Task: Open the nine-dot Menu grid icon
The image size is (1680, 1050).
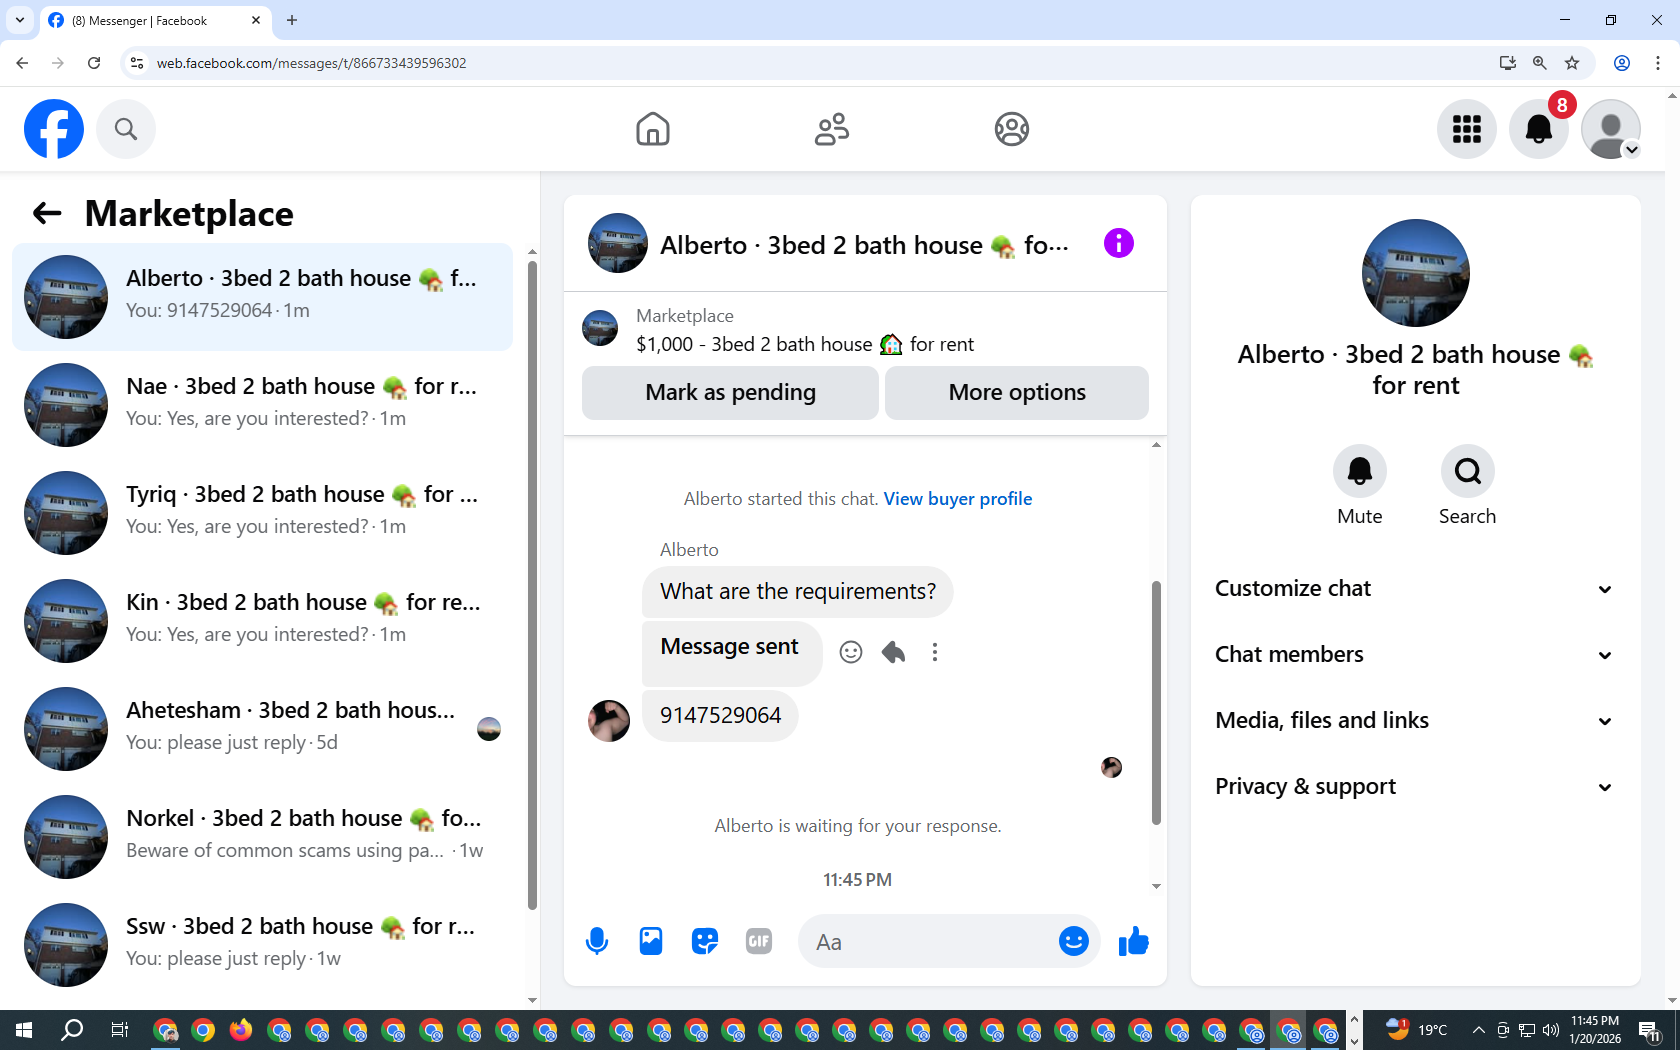Action: (1467, 129)
